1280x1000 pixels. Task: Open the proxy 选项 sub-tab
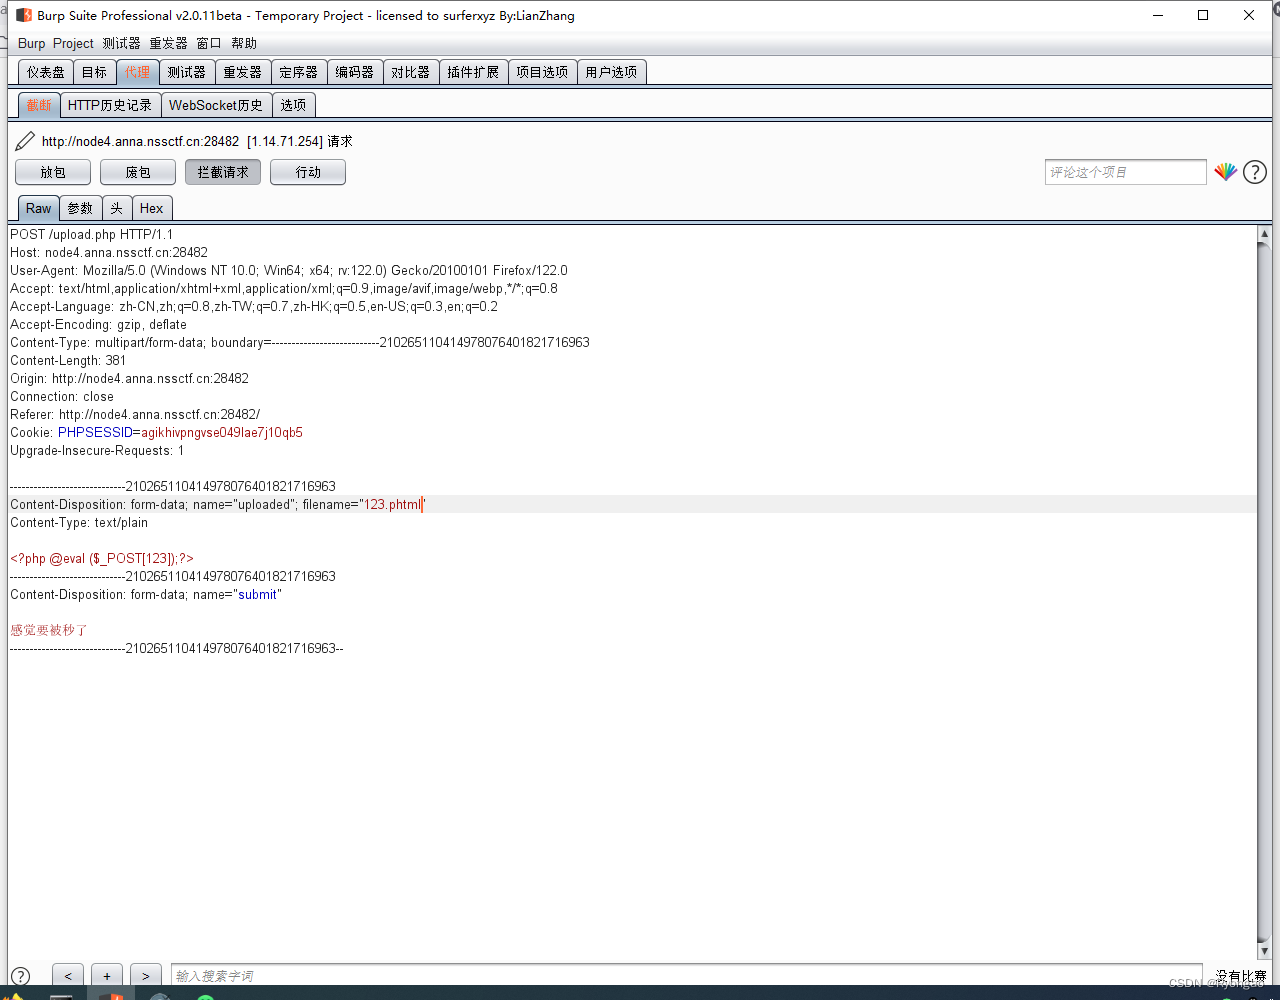click(293, 105)
